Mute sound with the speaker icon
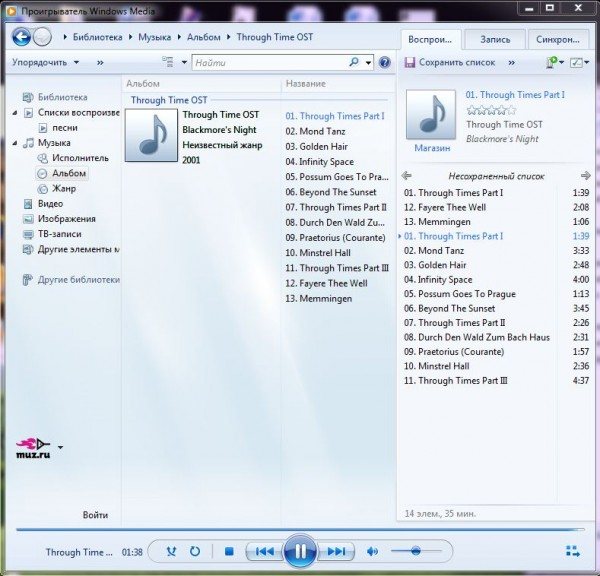The image size is (600, 576). [x=372, y=551]
